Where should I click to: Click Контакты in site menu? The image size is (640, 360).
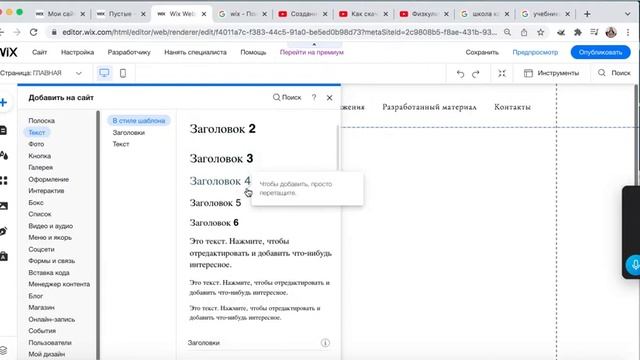[512, 107]
